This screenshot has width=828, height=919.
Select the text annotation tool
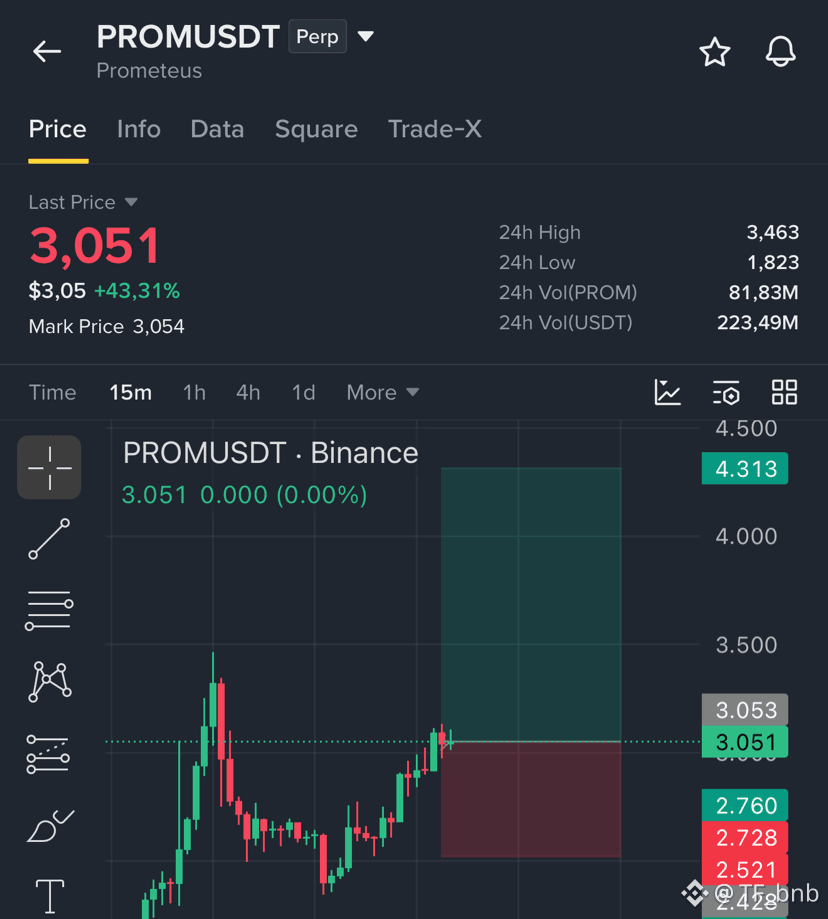pyautogui.click(x=50, y=897)
